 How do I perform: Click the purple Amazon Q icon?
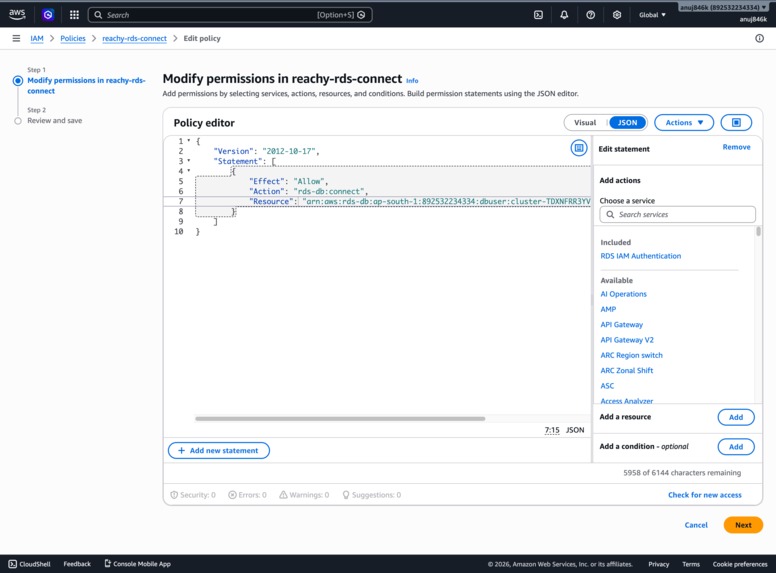click(x=48, y=15)
